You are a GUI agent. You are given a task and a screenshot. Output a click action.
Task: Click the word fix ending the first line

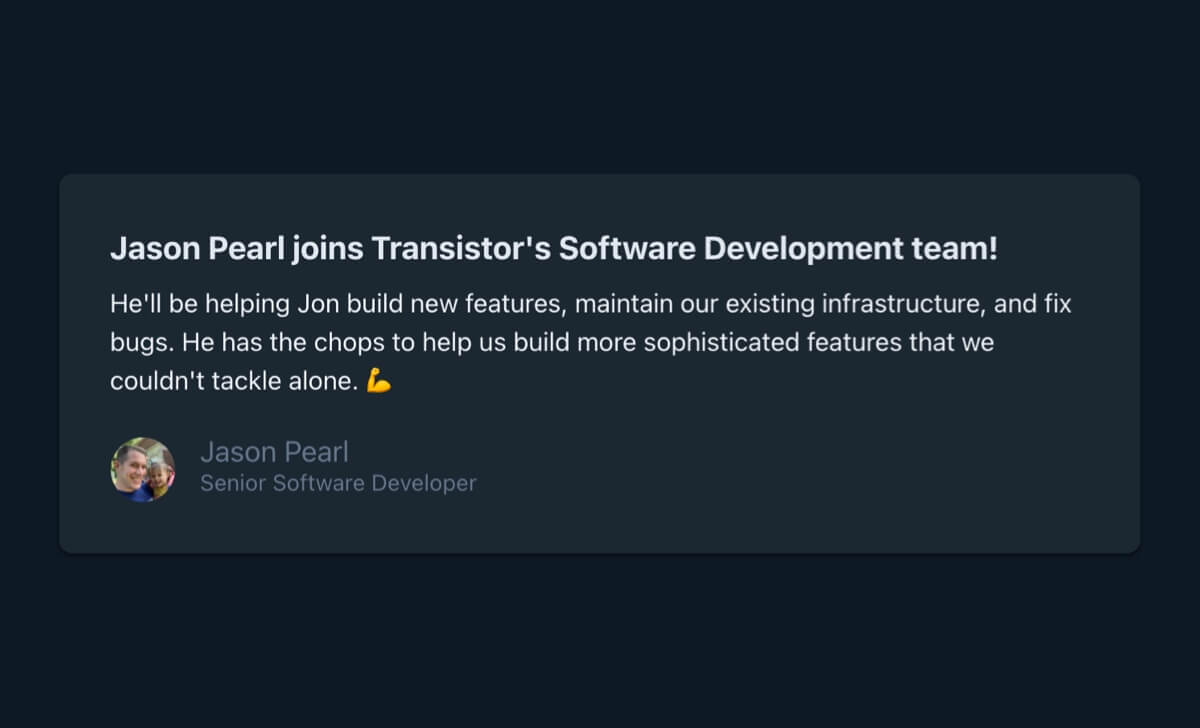[x=1058, y=304]
